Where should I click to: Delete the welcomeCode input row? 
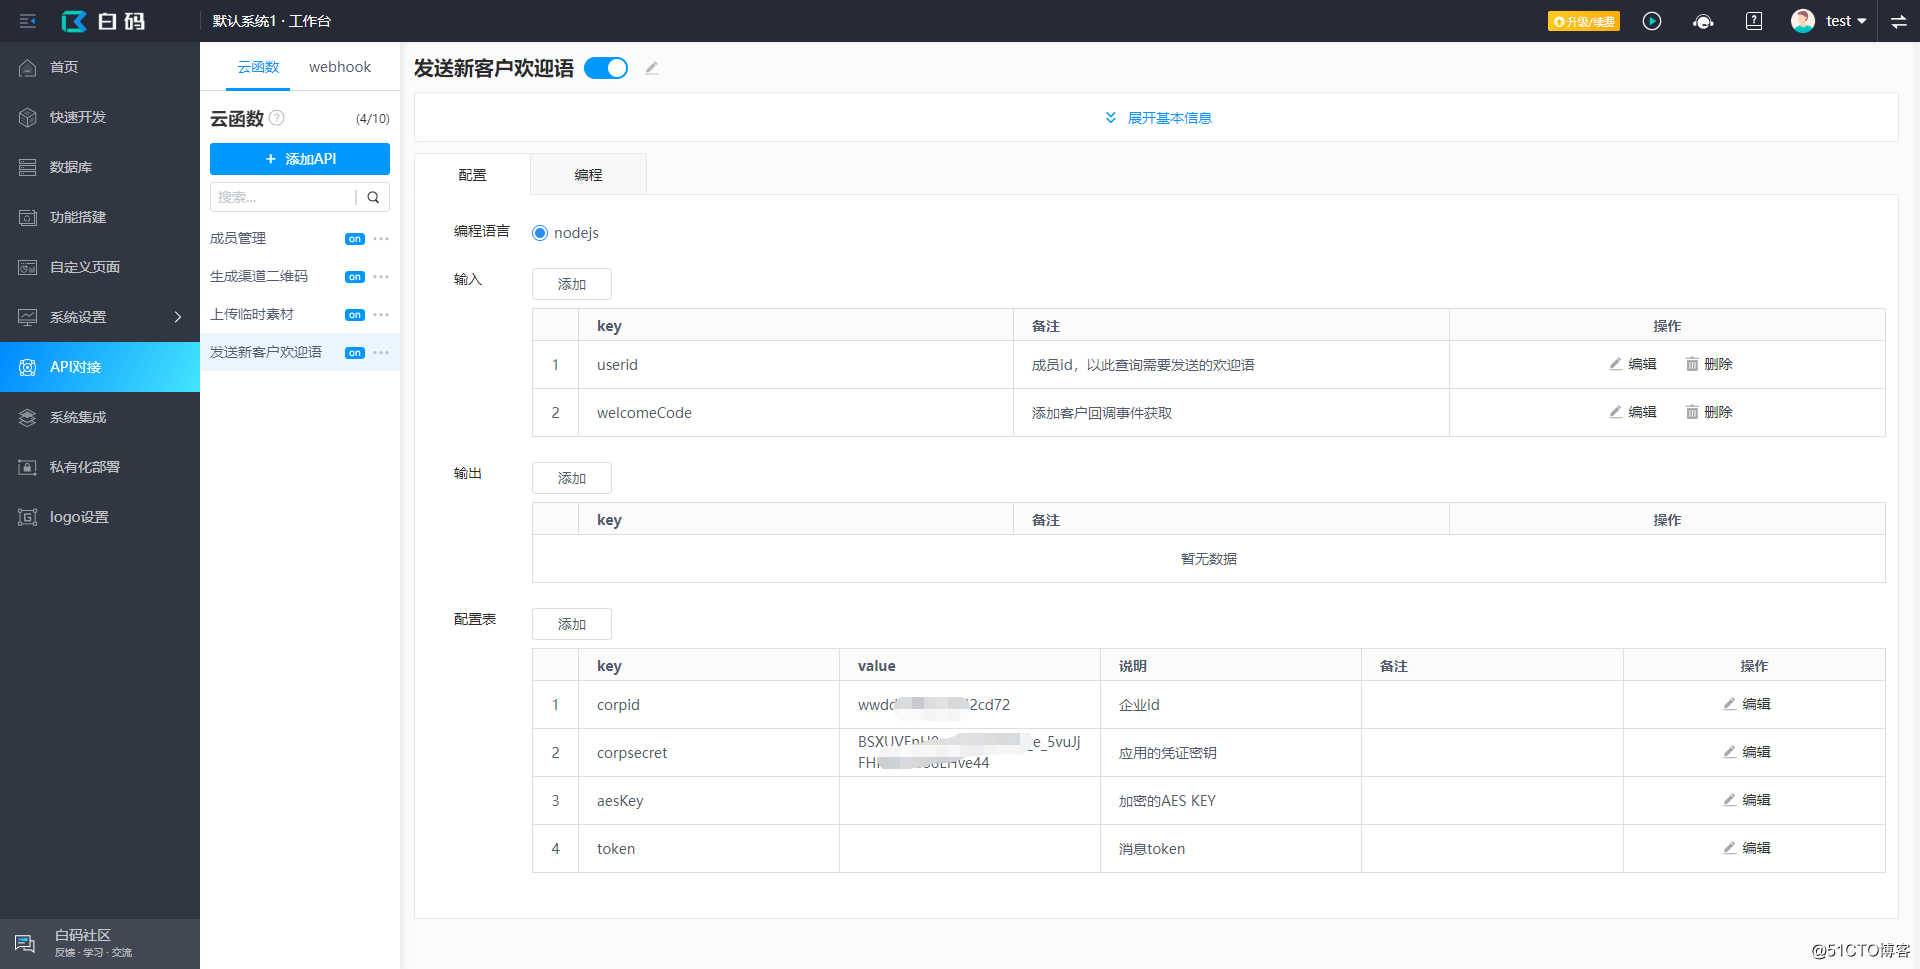pos(1709,412)
